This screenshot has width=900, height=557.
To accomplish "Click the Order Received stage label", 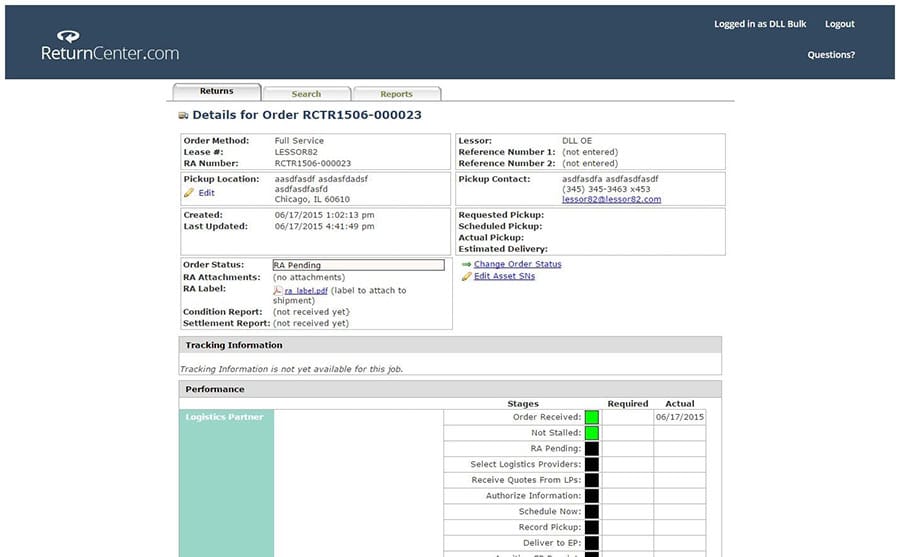I will [x=547, y=417].
